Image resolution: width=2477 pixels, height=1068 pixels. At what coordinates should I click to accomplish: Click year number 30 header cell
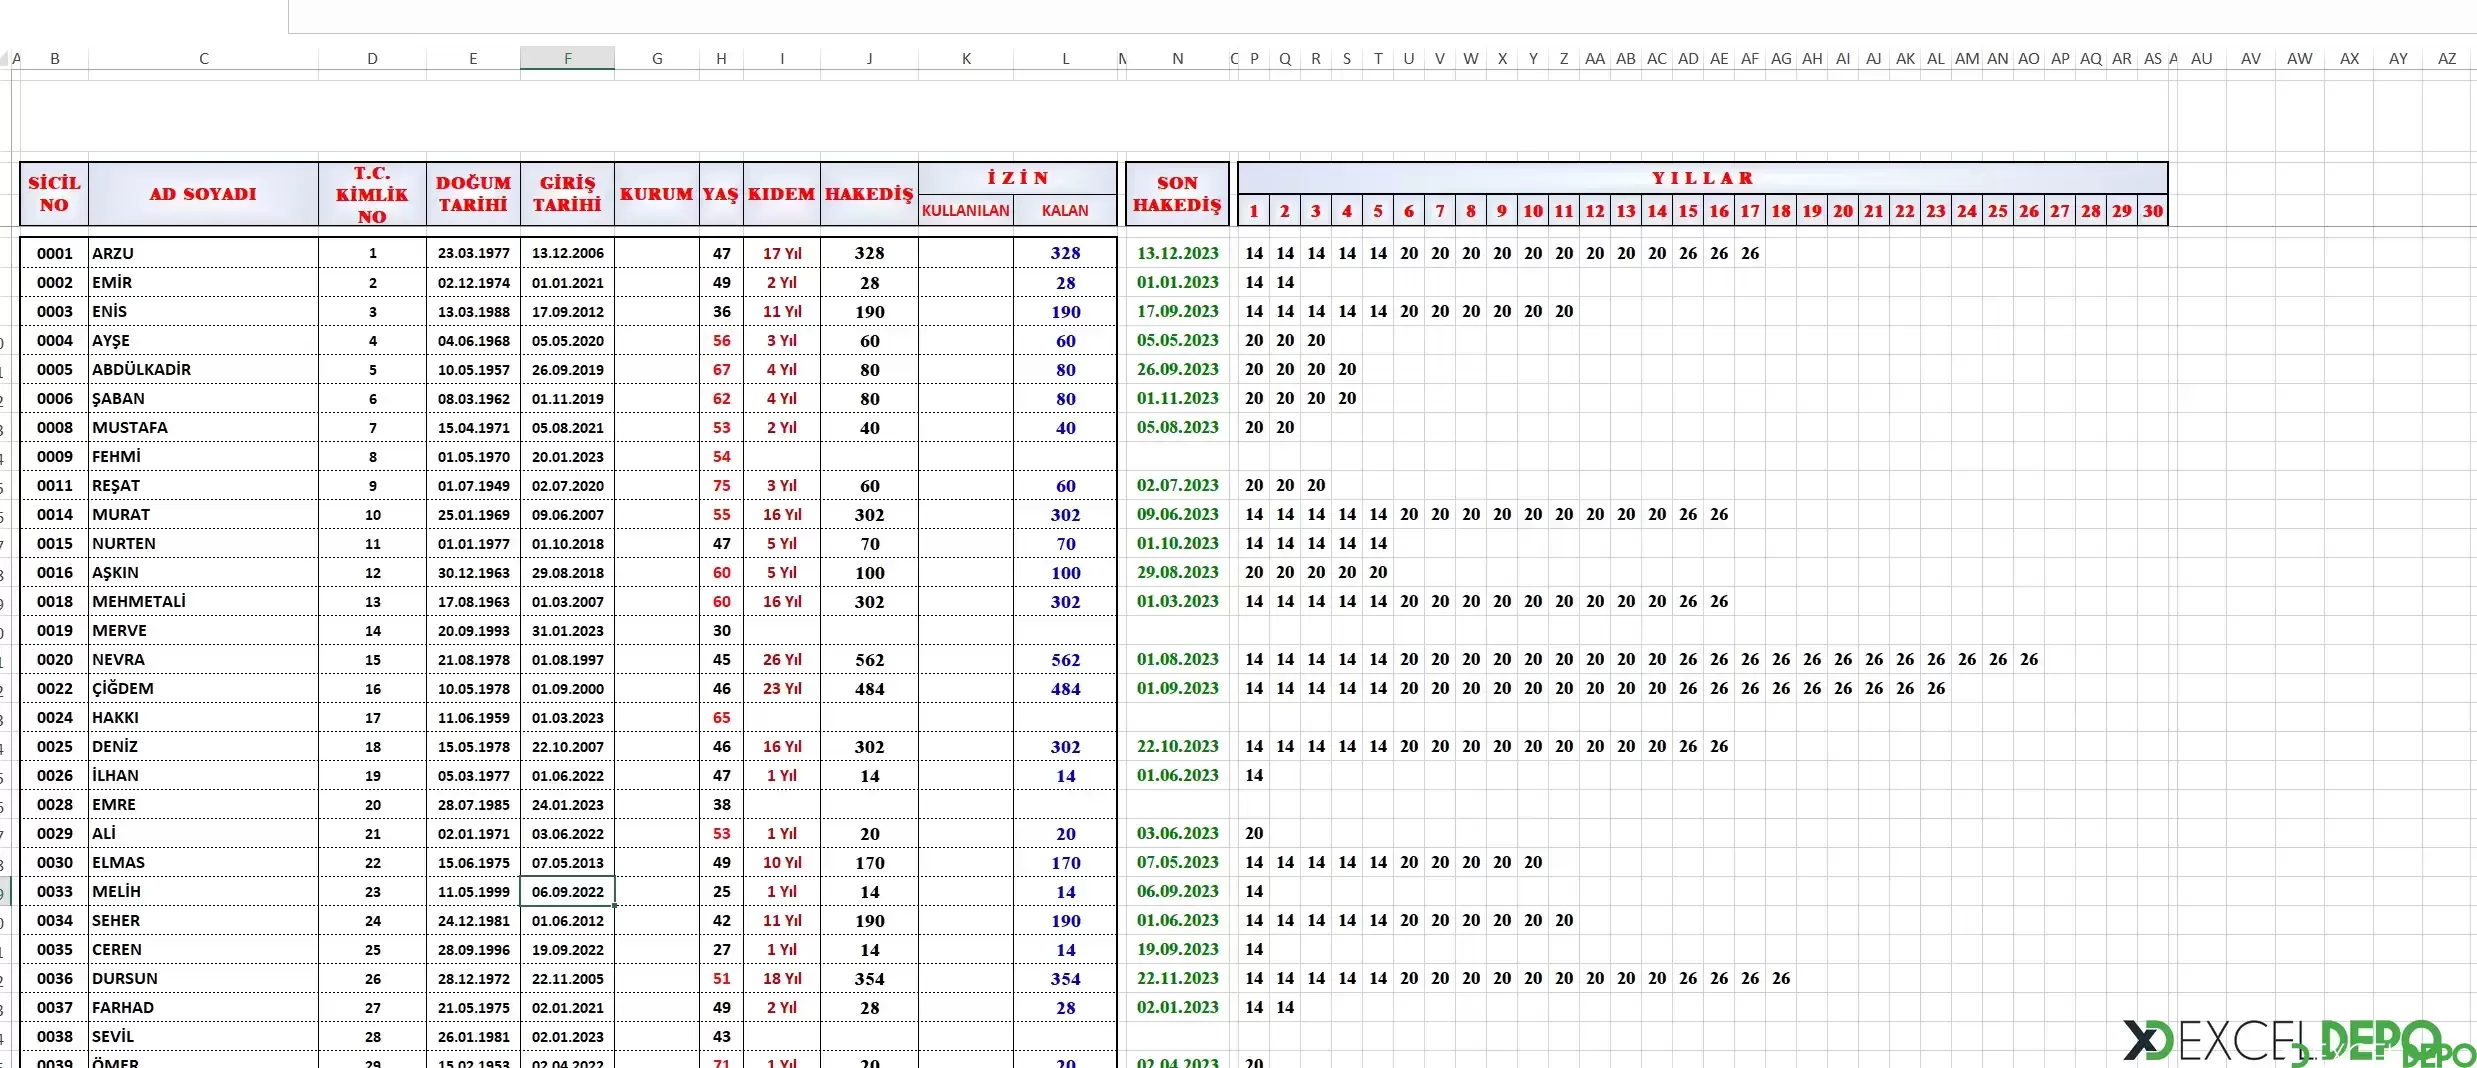(x=2153, y=211)
